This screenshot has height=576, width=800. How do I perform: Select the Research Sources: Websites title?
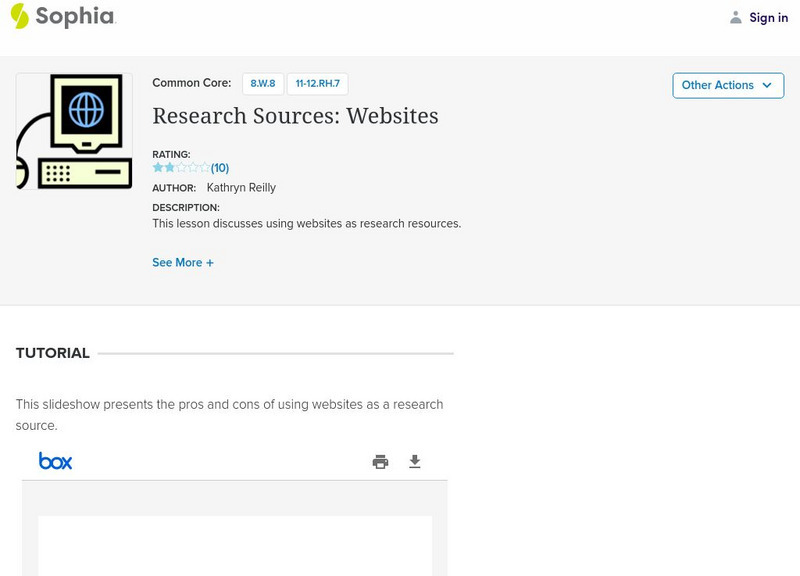tap(295, 116)
